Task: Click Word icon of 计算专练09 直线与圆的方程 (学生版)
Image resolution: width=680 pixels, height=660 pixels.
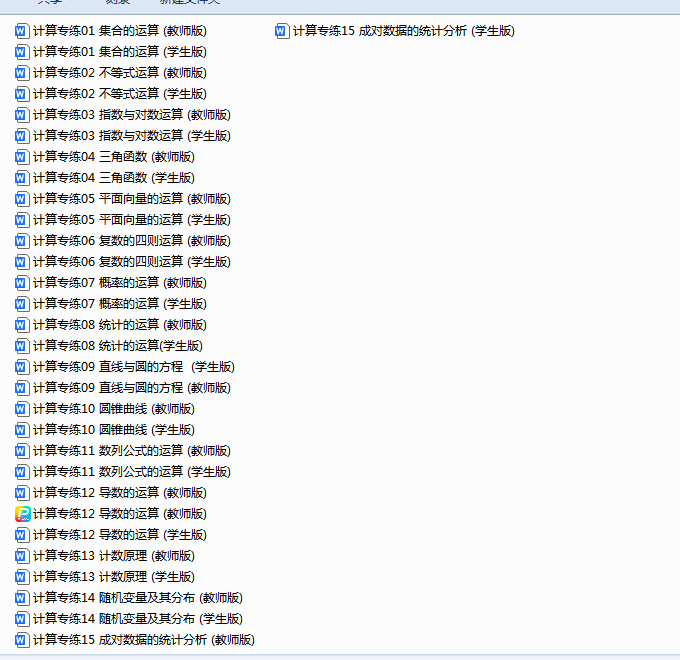Action: point(23,367)
